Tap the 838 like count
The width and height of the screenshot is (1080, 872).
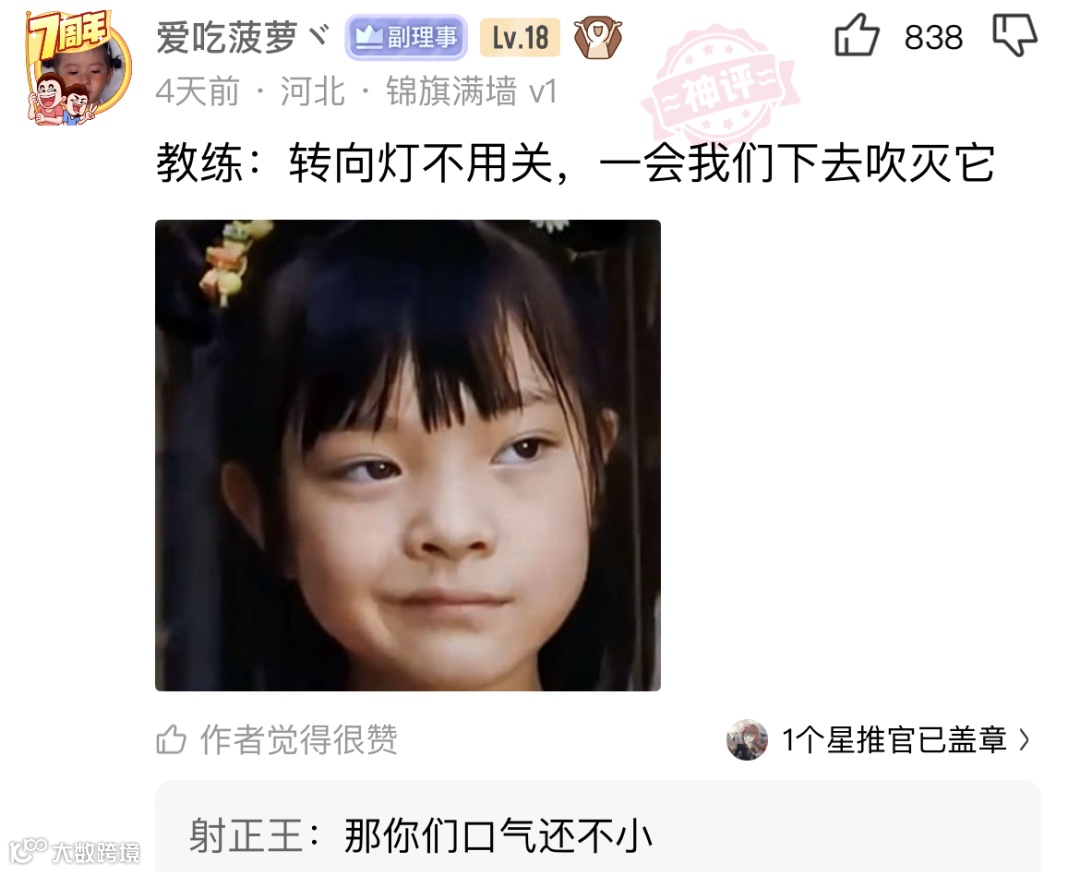[x=933, y=38]
